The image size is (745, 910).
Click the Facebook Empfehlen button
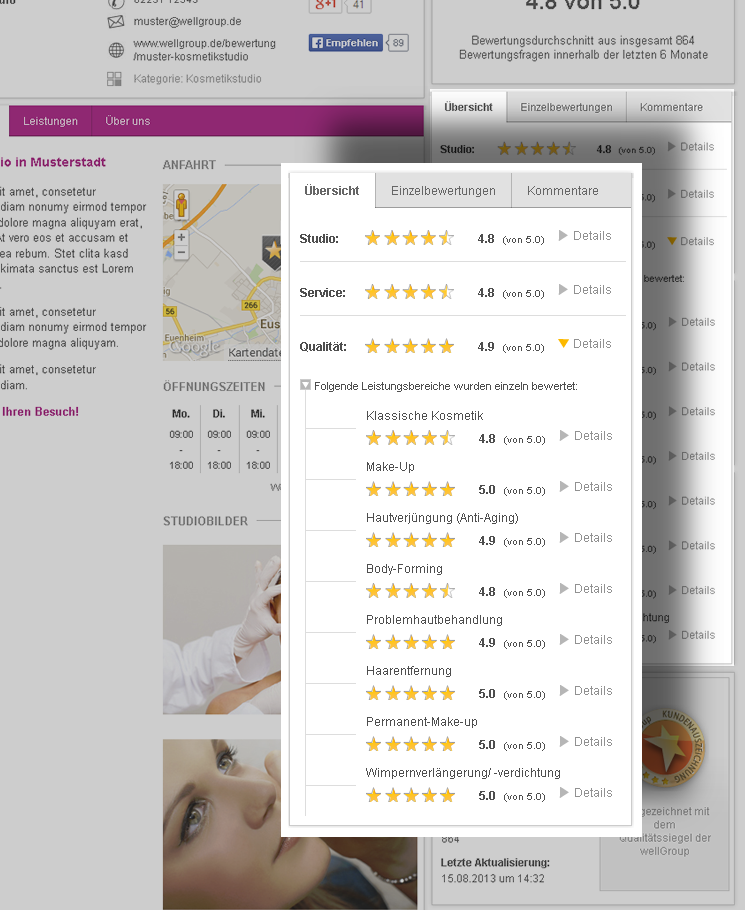coord(346,43)
